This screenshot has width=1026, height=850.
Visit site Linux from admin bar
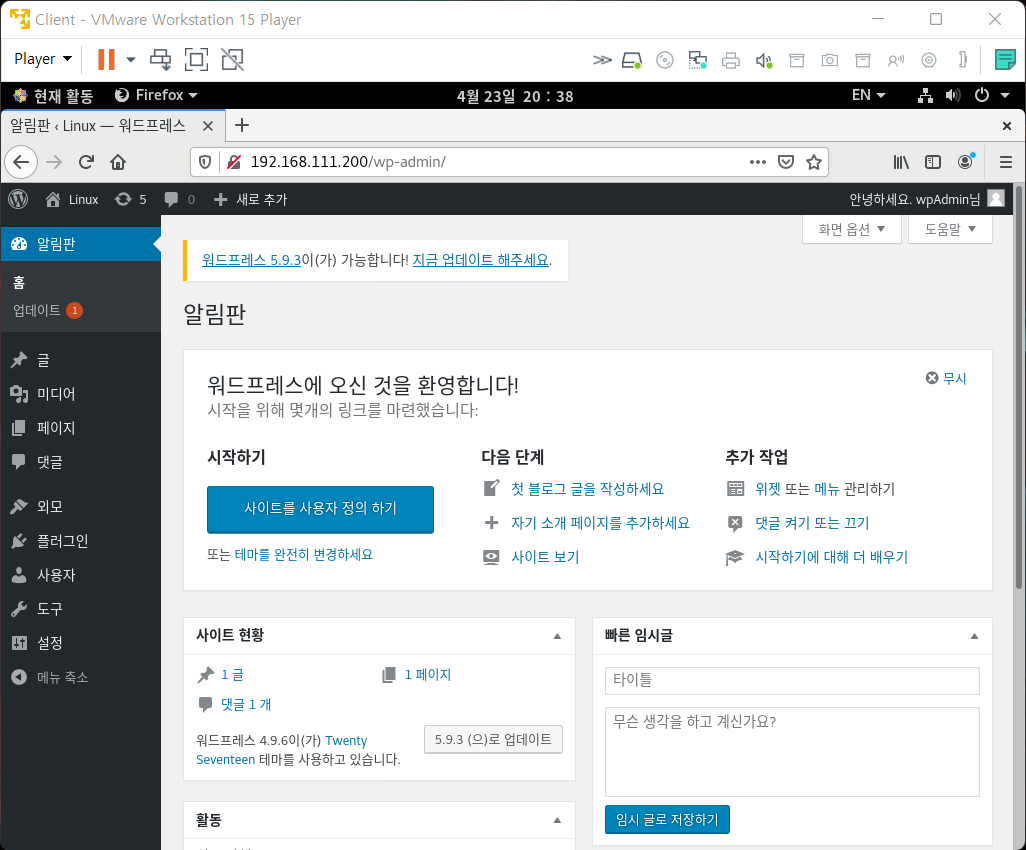[x=72, y=199]
